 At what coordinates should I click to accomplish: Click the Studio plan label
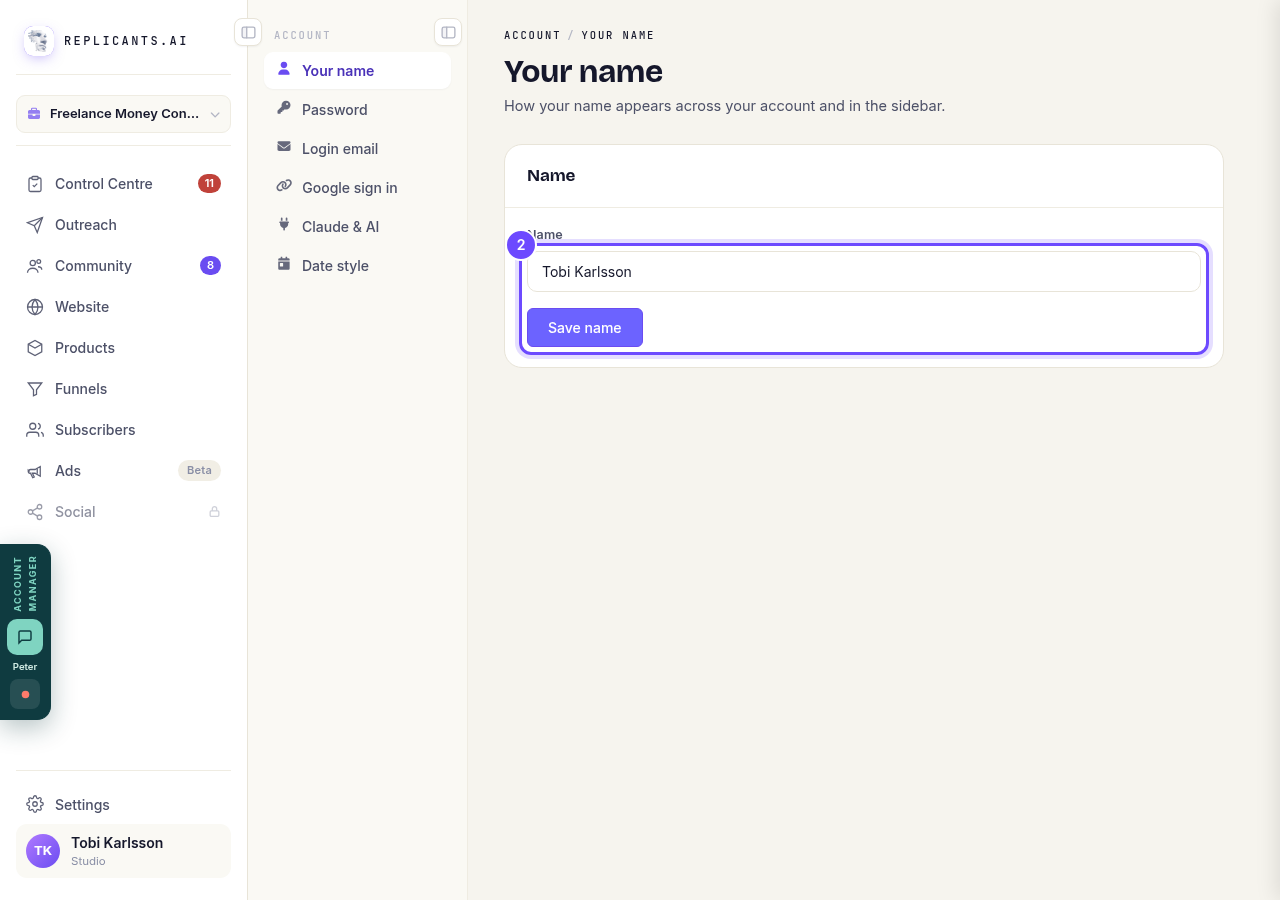88,862
